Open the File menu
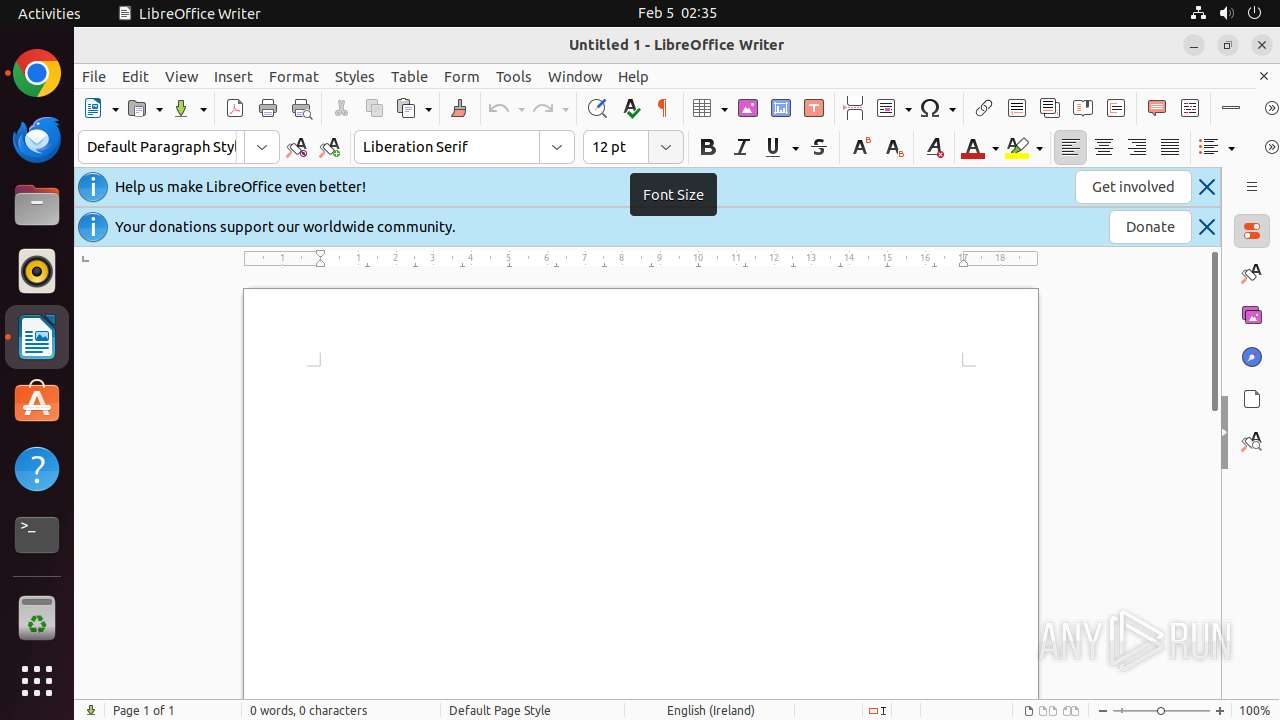Screen dimensions: 1280x720 (94, 77)
